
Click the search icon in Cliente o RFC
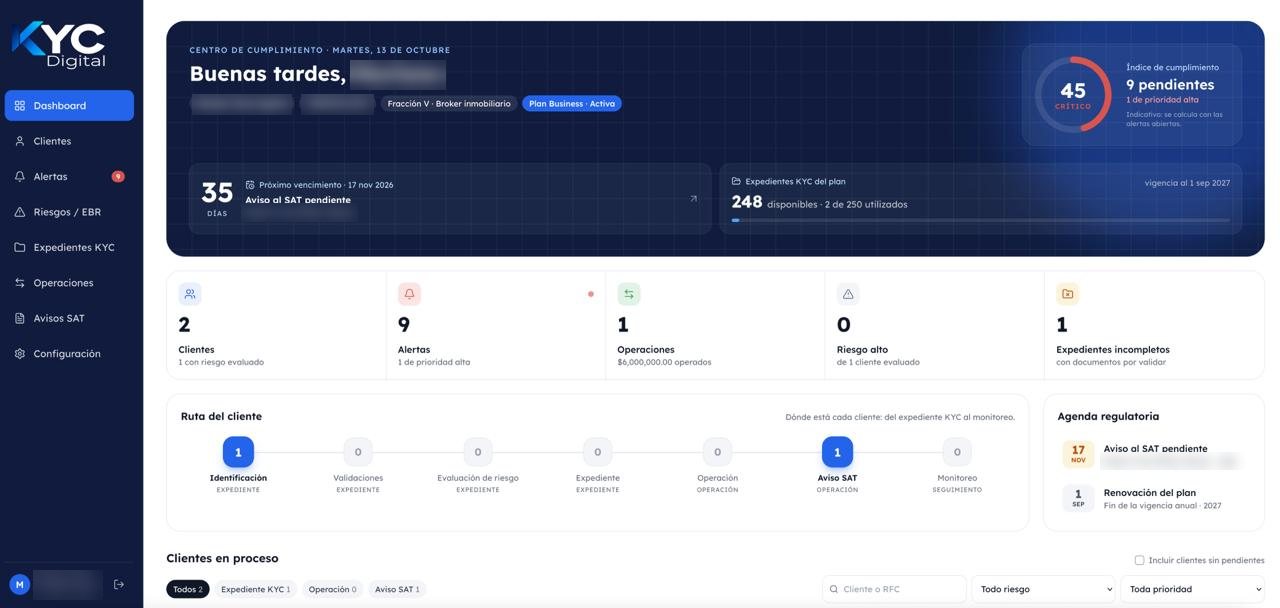click(x=834, y=589)
